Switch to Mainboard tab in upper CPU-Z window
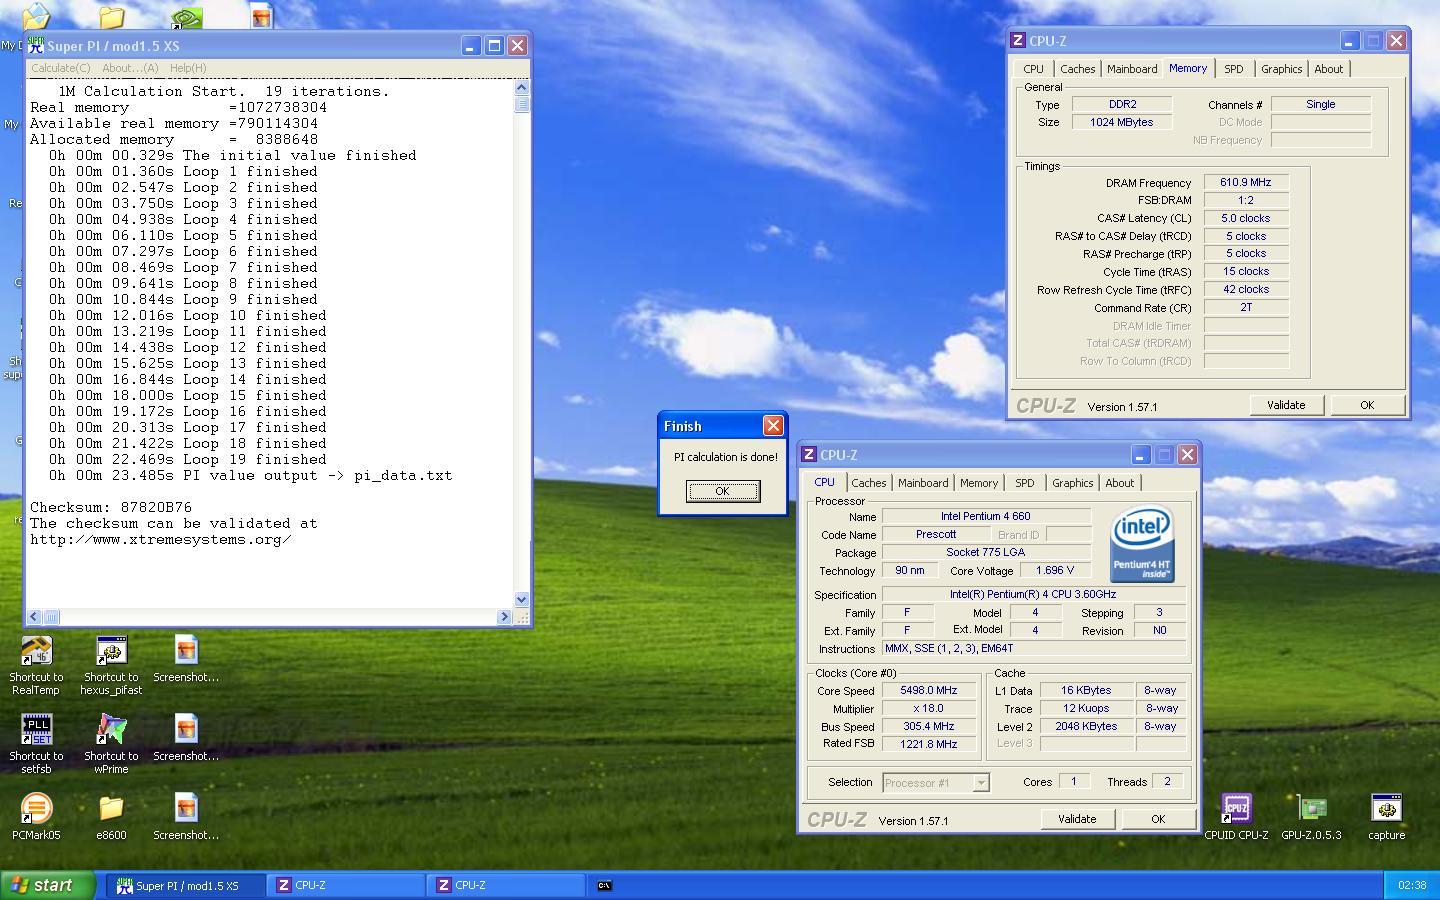The image size is (1440, 900). point(1132,69)
